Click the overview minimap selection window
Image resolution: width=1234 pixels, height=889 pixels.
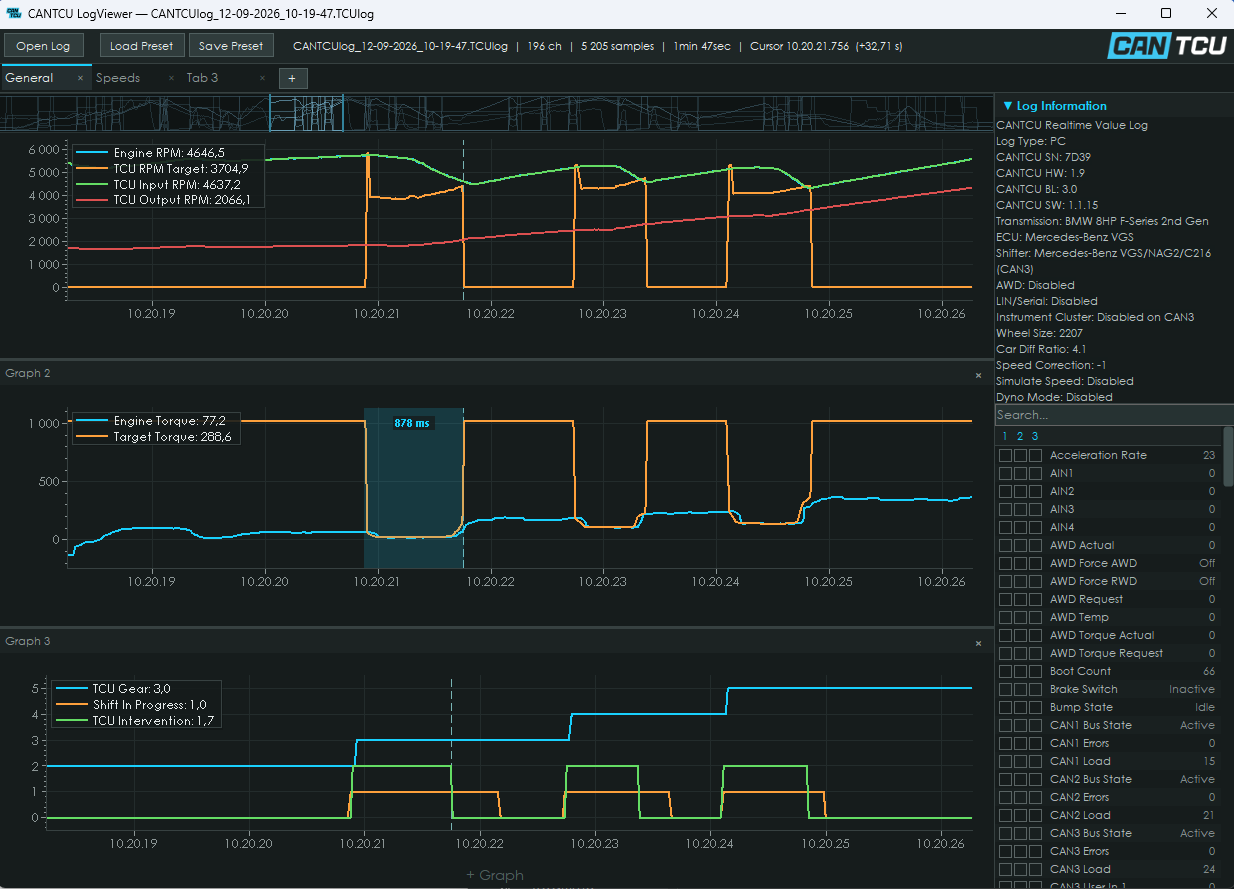click(x=306, y=113)
